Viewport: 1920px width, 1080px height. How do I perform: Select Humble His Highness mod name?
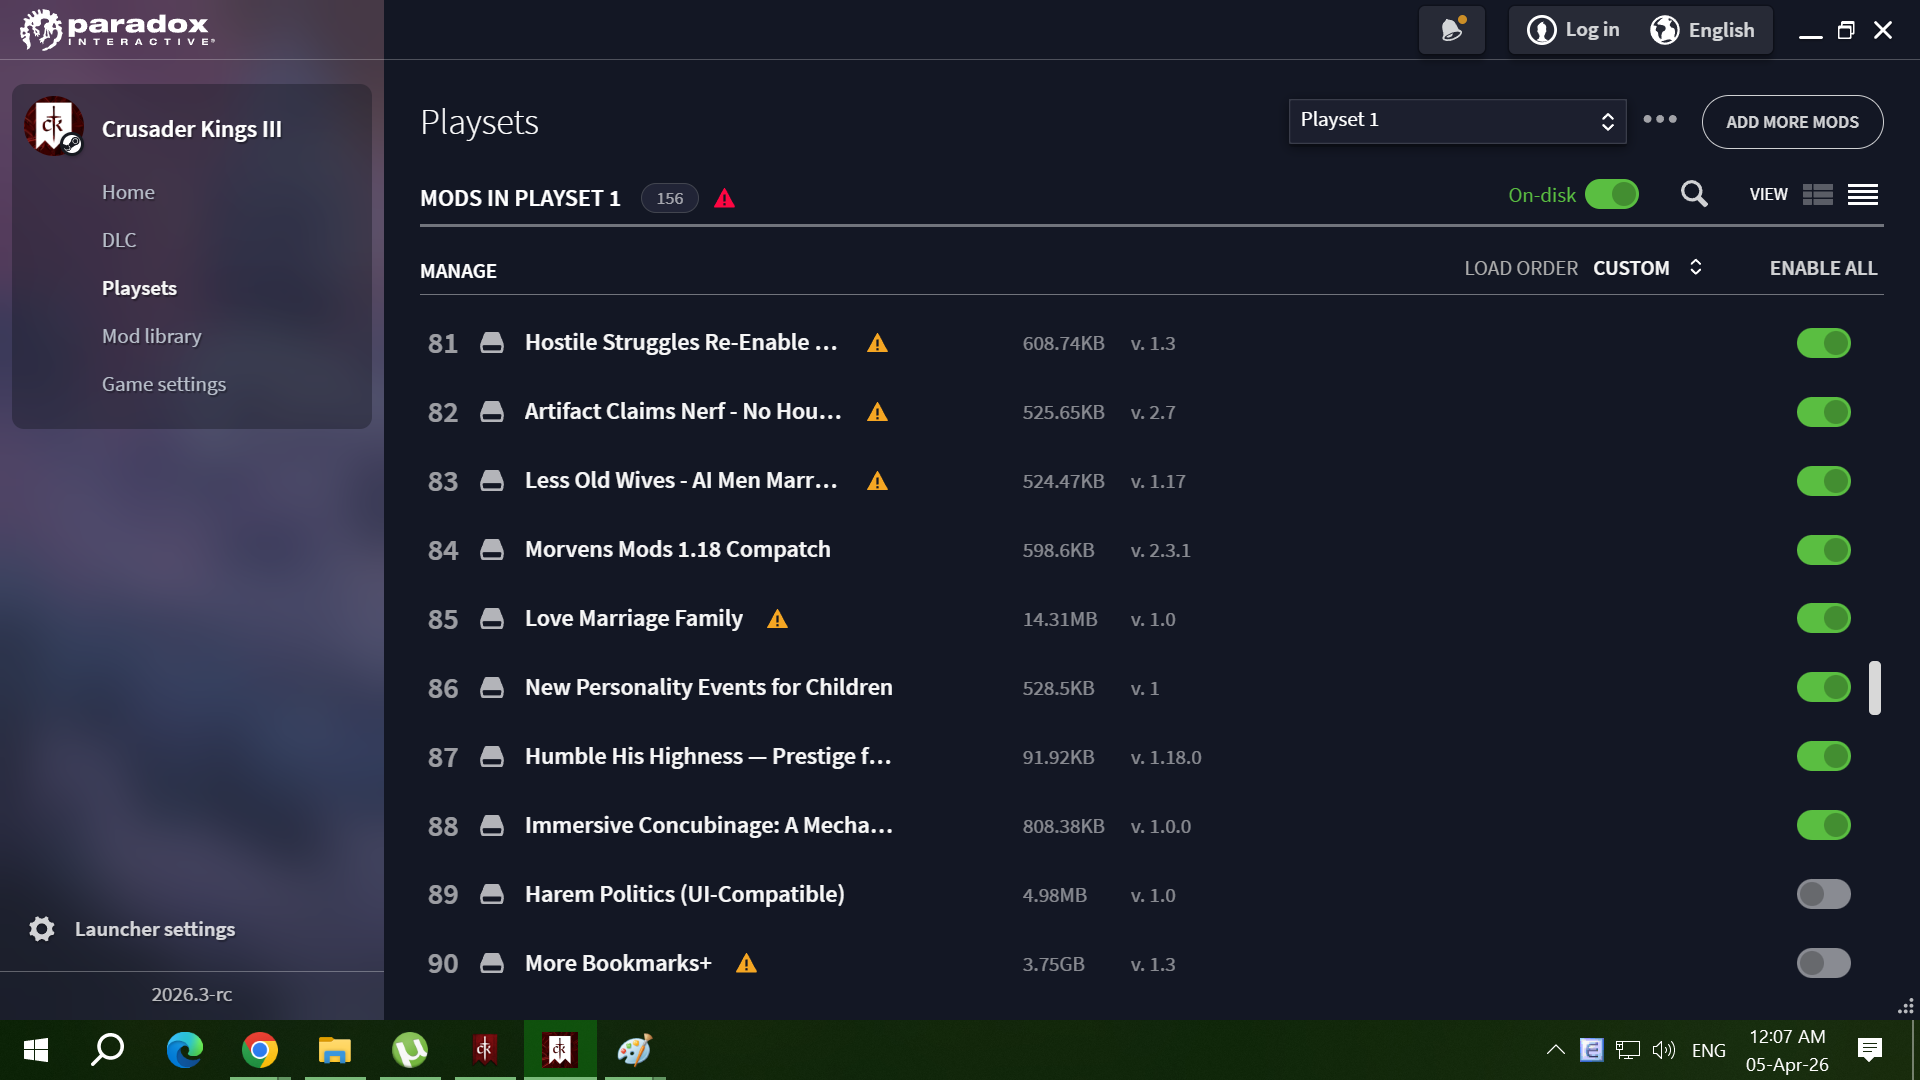point(708,757)
